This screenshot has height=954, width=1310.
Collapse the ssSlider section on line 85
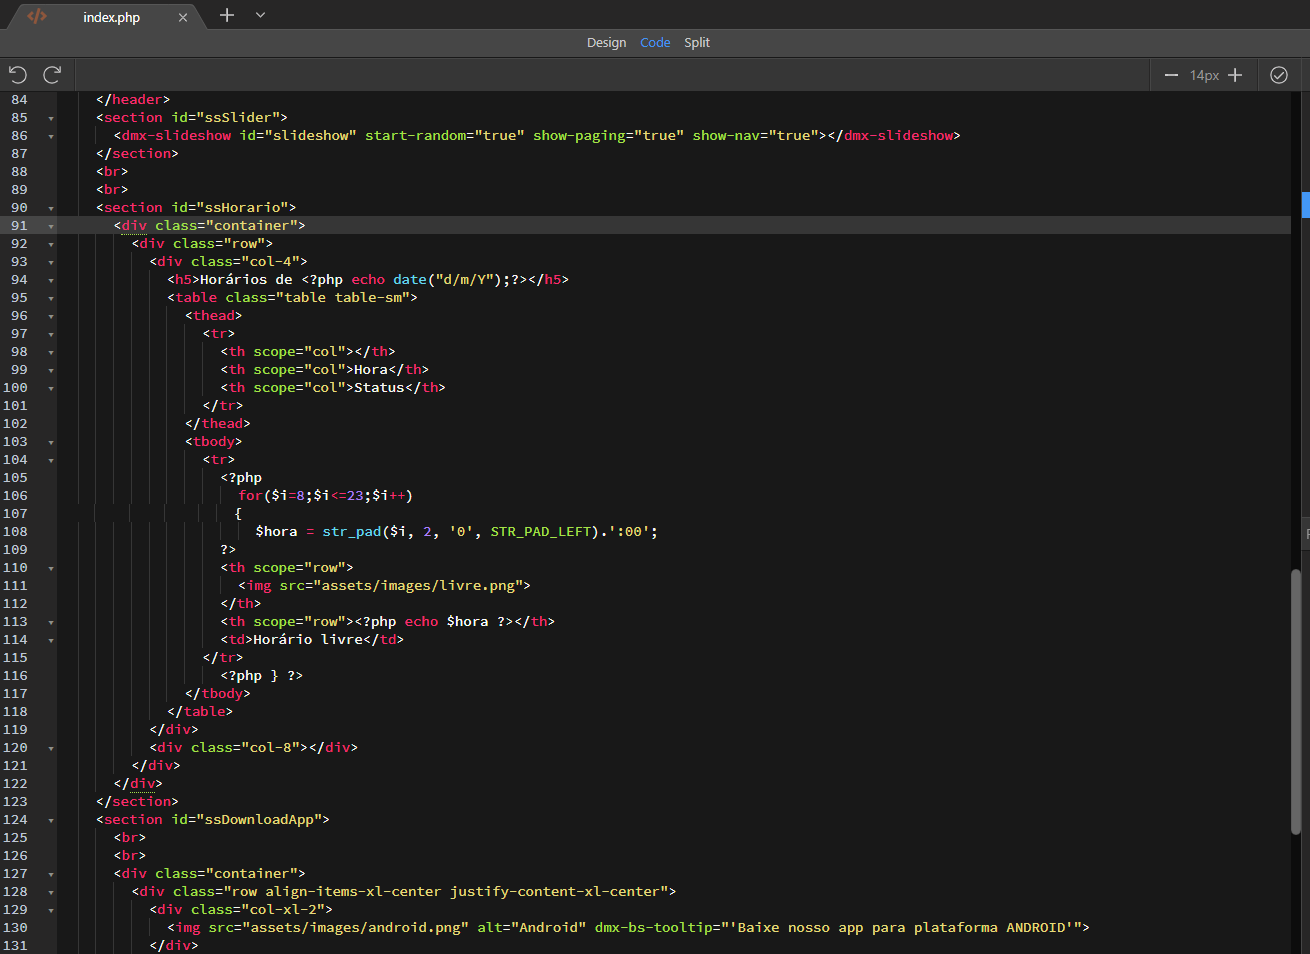click(x=51, y=118)
